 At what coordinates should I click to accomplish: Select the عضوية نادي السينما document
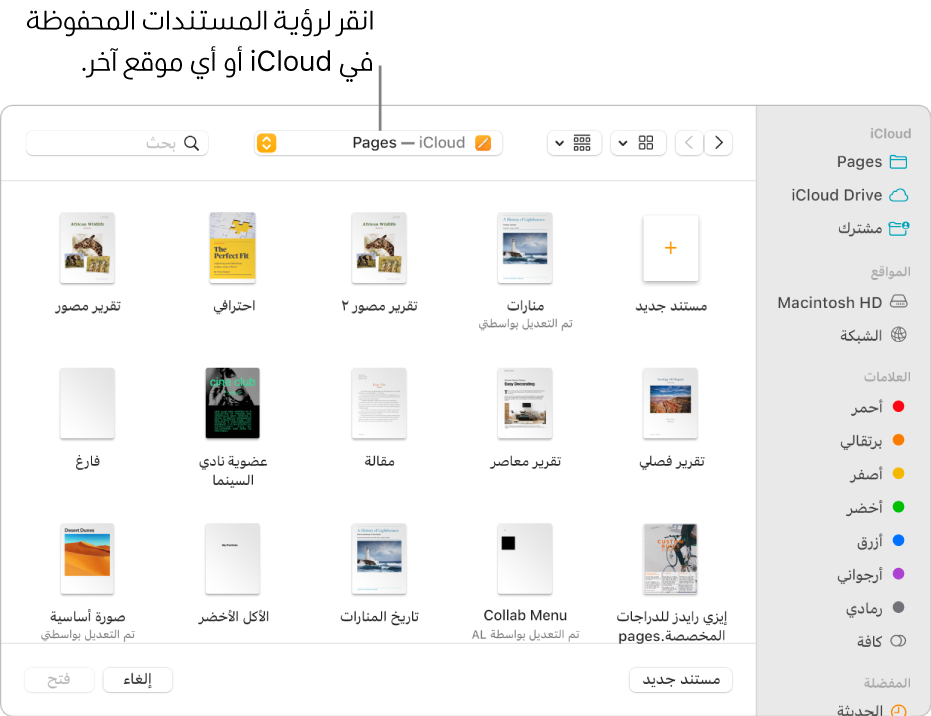click(x=233, y=403)
